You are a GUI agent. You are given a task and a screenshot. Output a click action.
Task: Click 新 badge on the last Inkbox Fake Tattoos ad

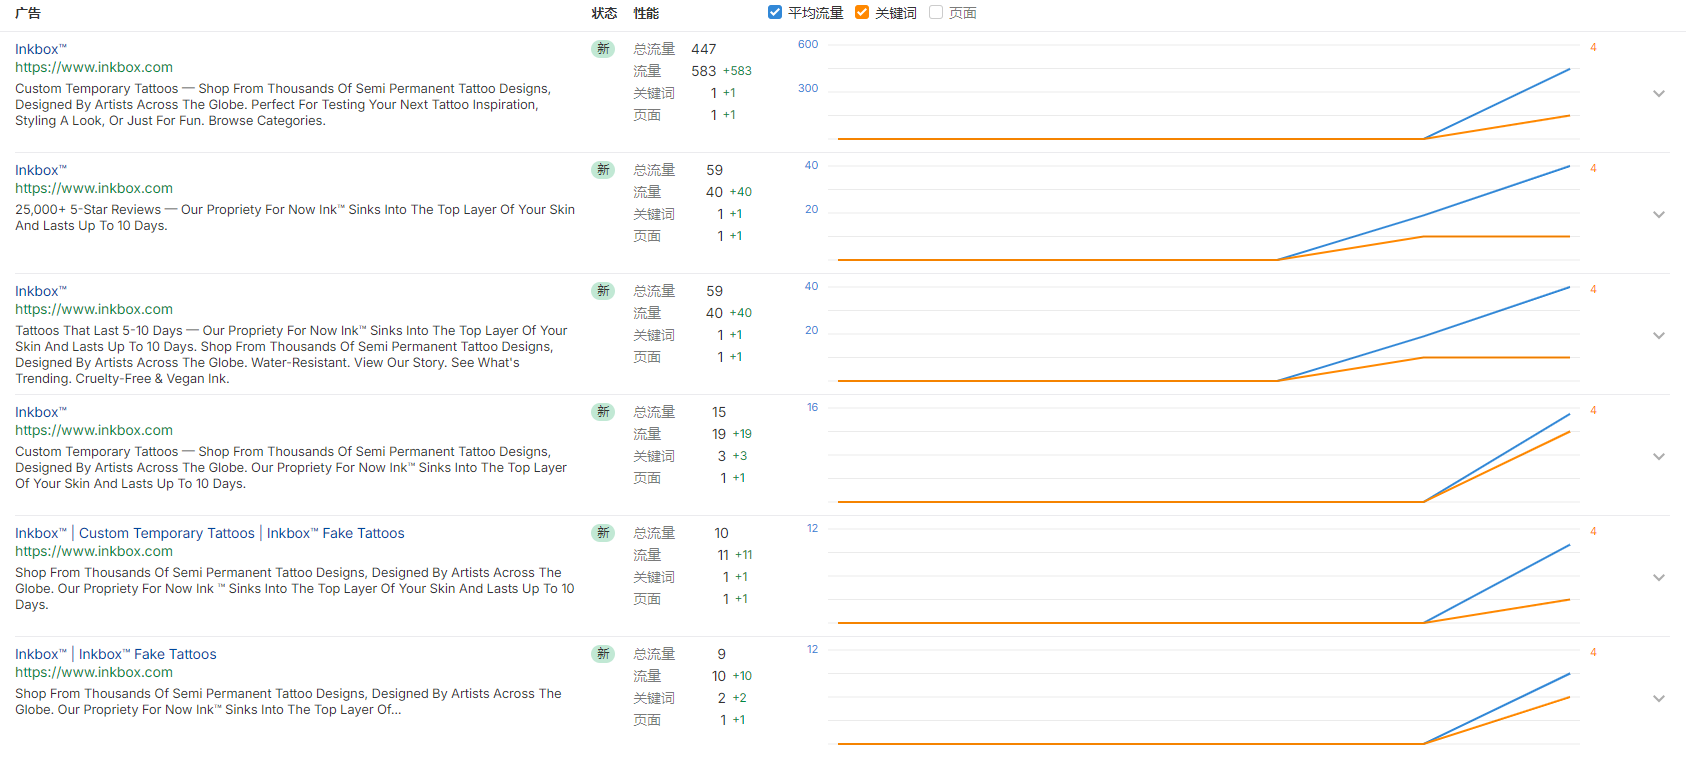pos(602,654)
